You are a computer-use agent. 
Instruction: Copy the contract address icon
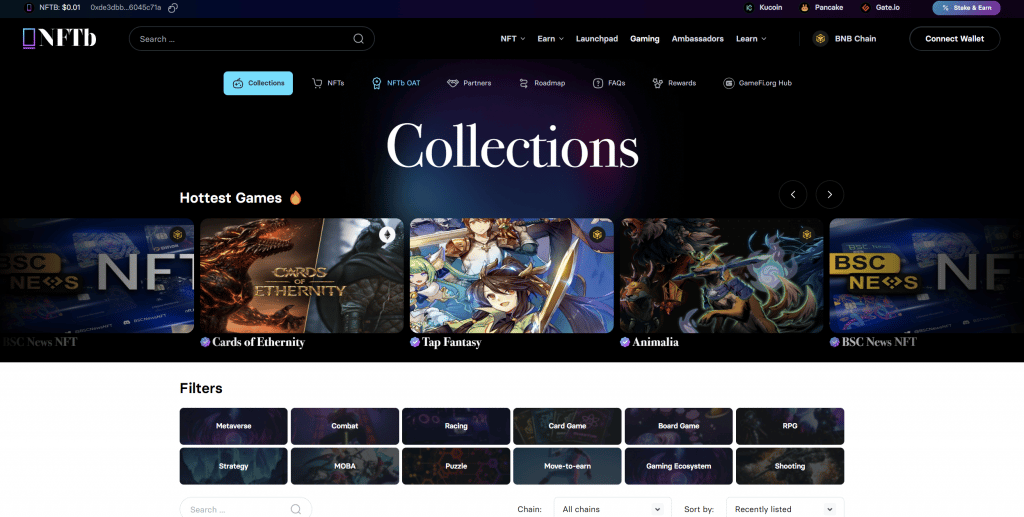click(173, 8)
